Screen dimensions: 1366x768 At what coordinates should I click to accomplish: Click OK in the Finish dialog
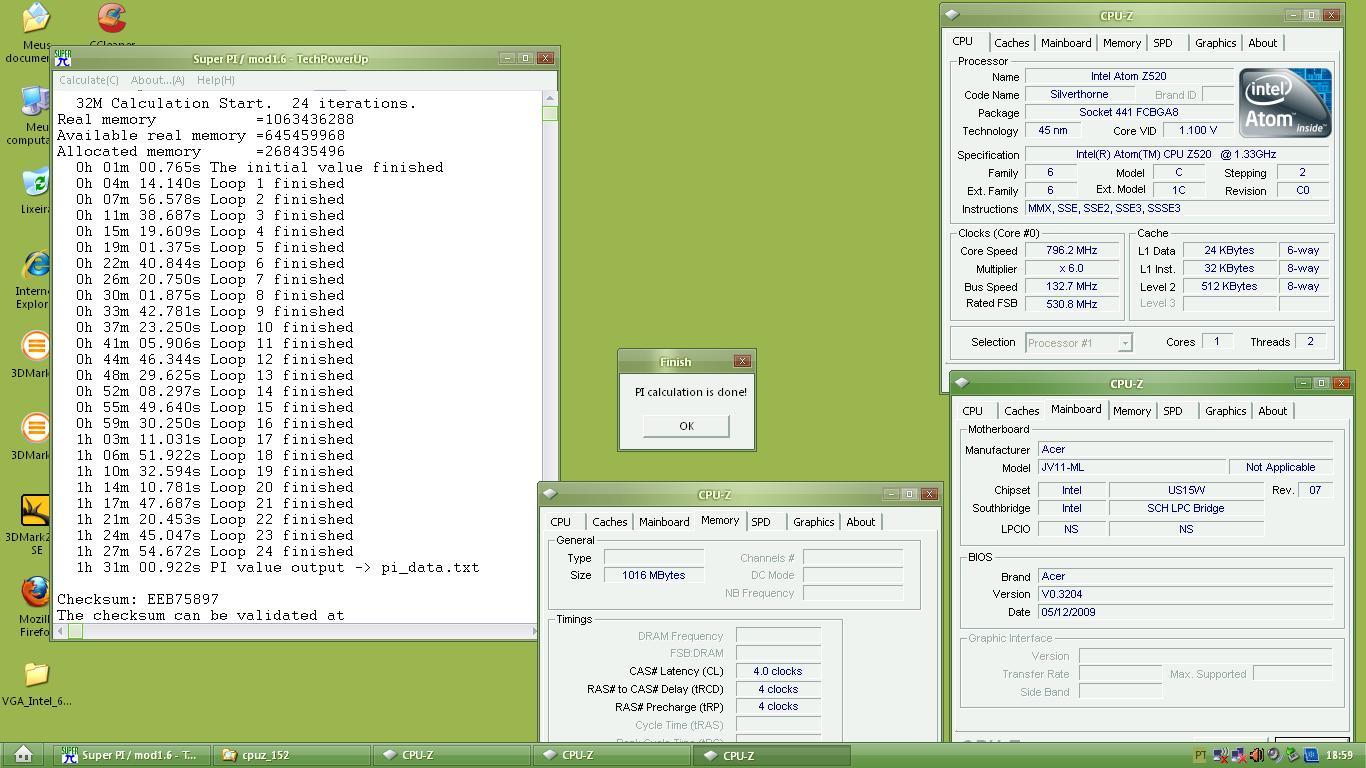coord(686,426)
